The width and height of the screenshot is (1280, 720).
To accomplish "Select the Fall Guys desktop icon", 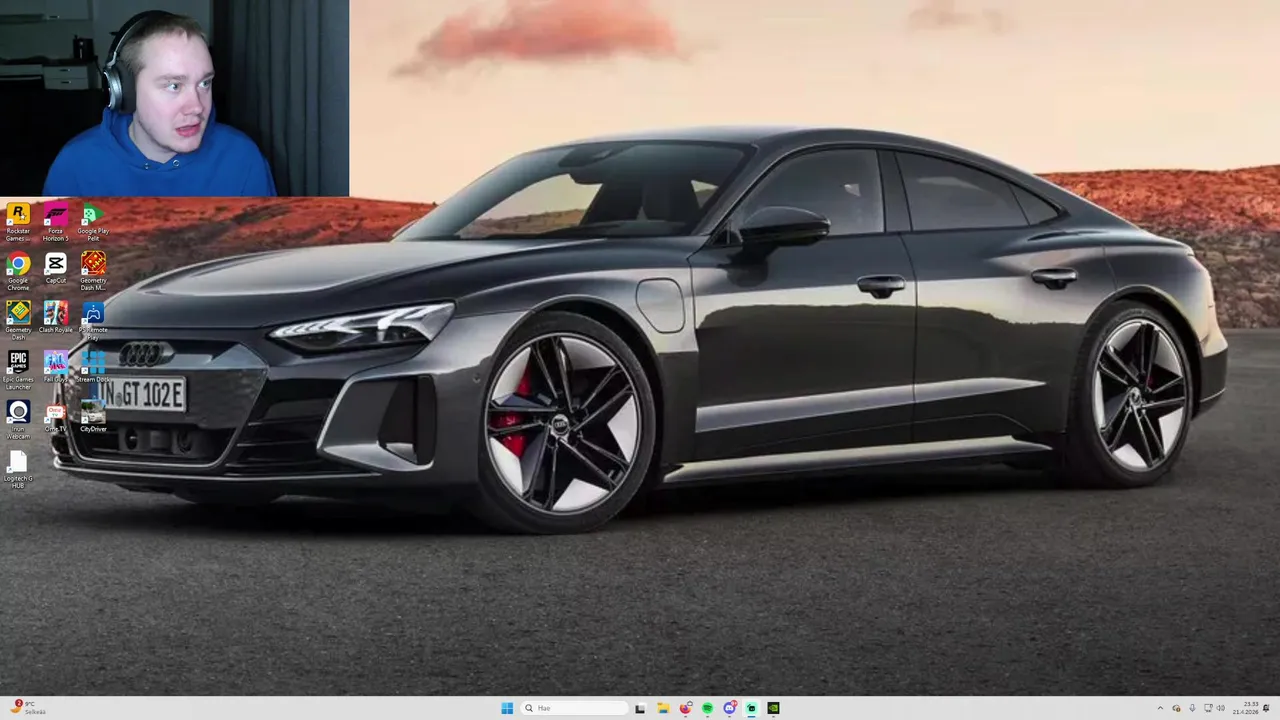I will (x=56, y=366).
